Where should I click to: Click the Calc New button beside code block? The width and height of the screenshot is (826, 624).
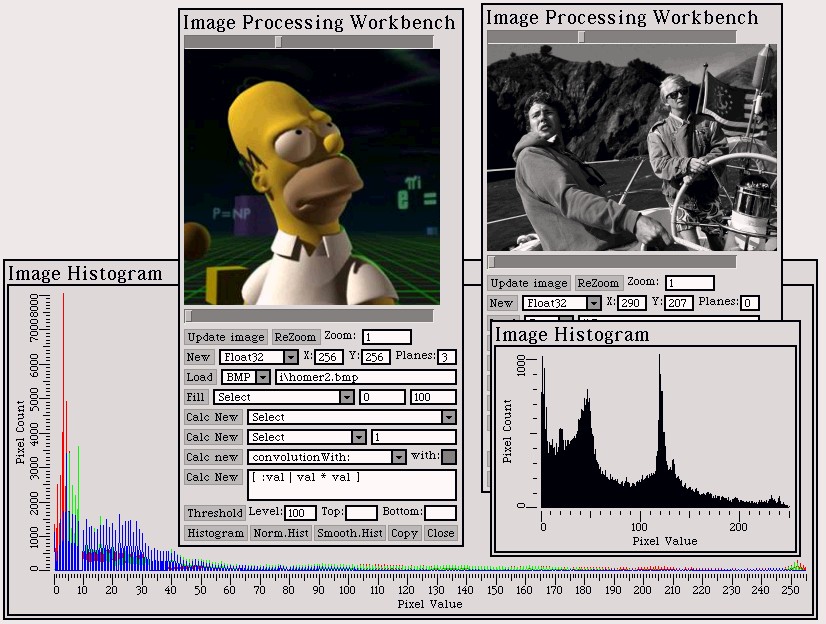point(212,477)
